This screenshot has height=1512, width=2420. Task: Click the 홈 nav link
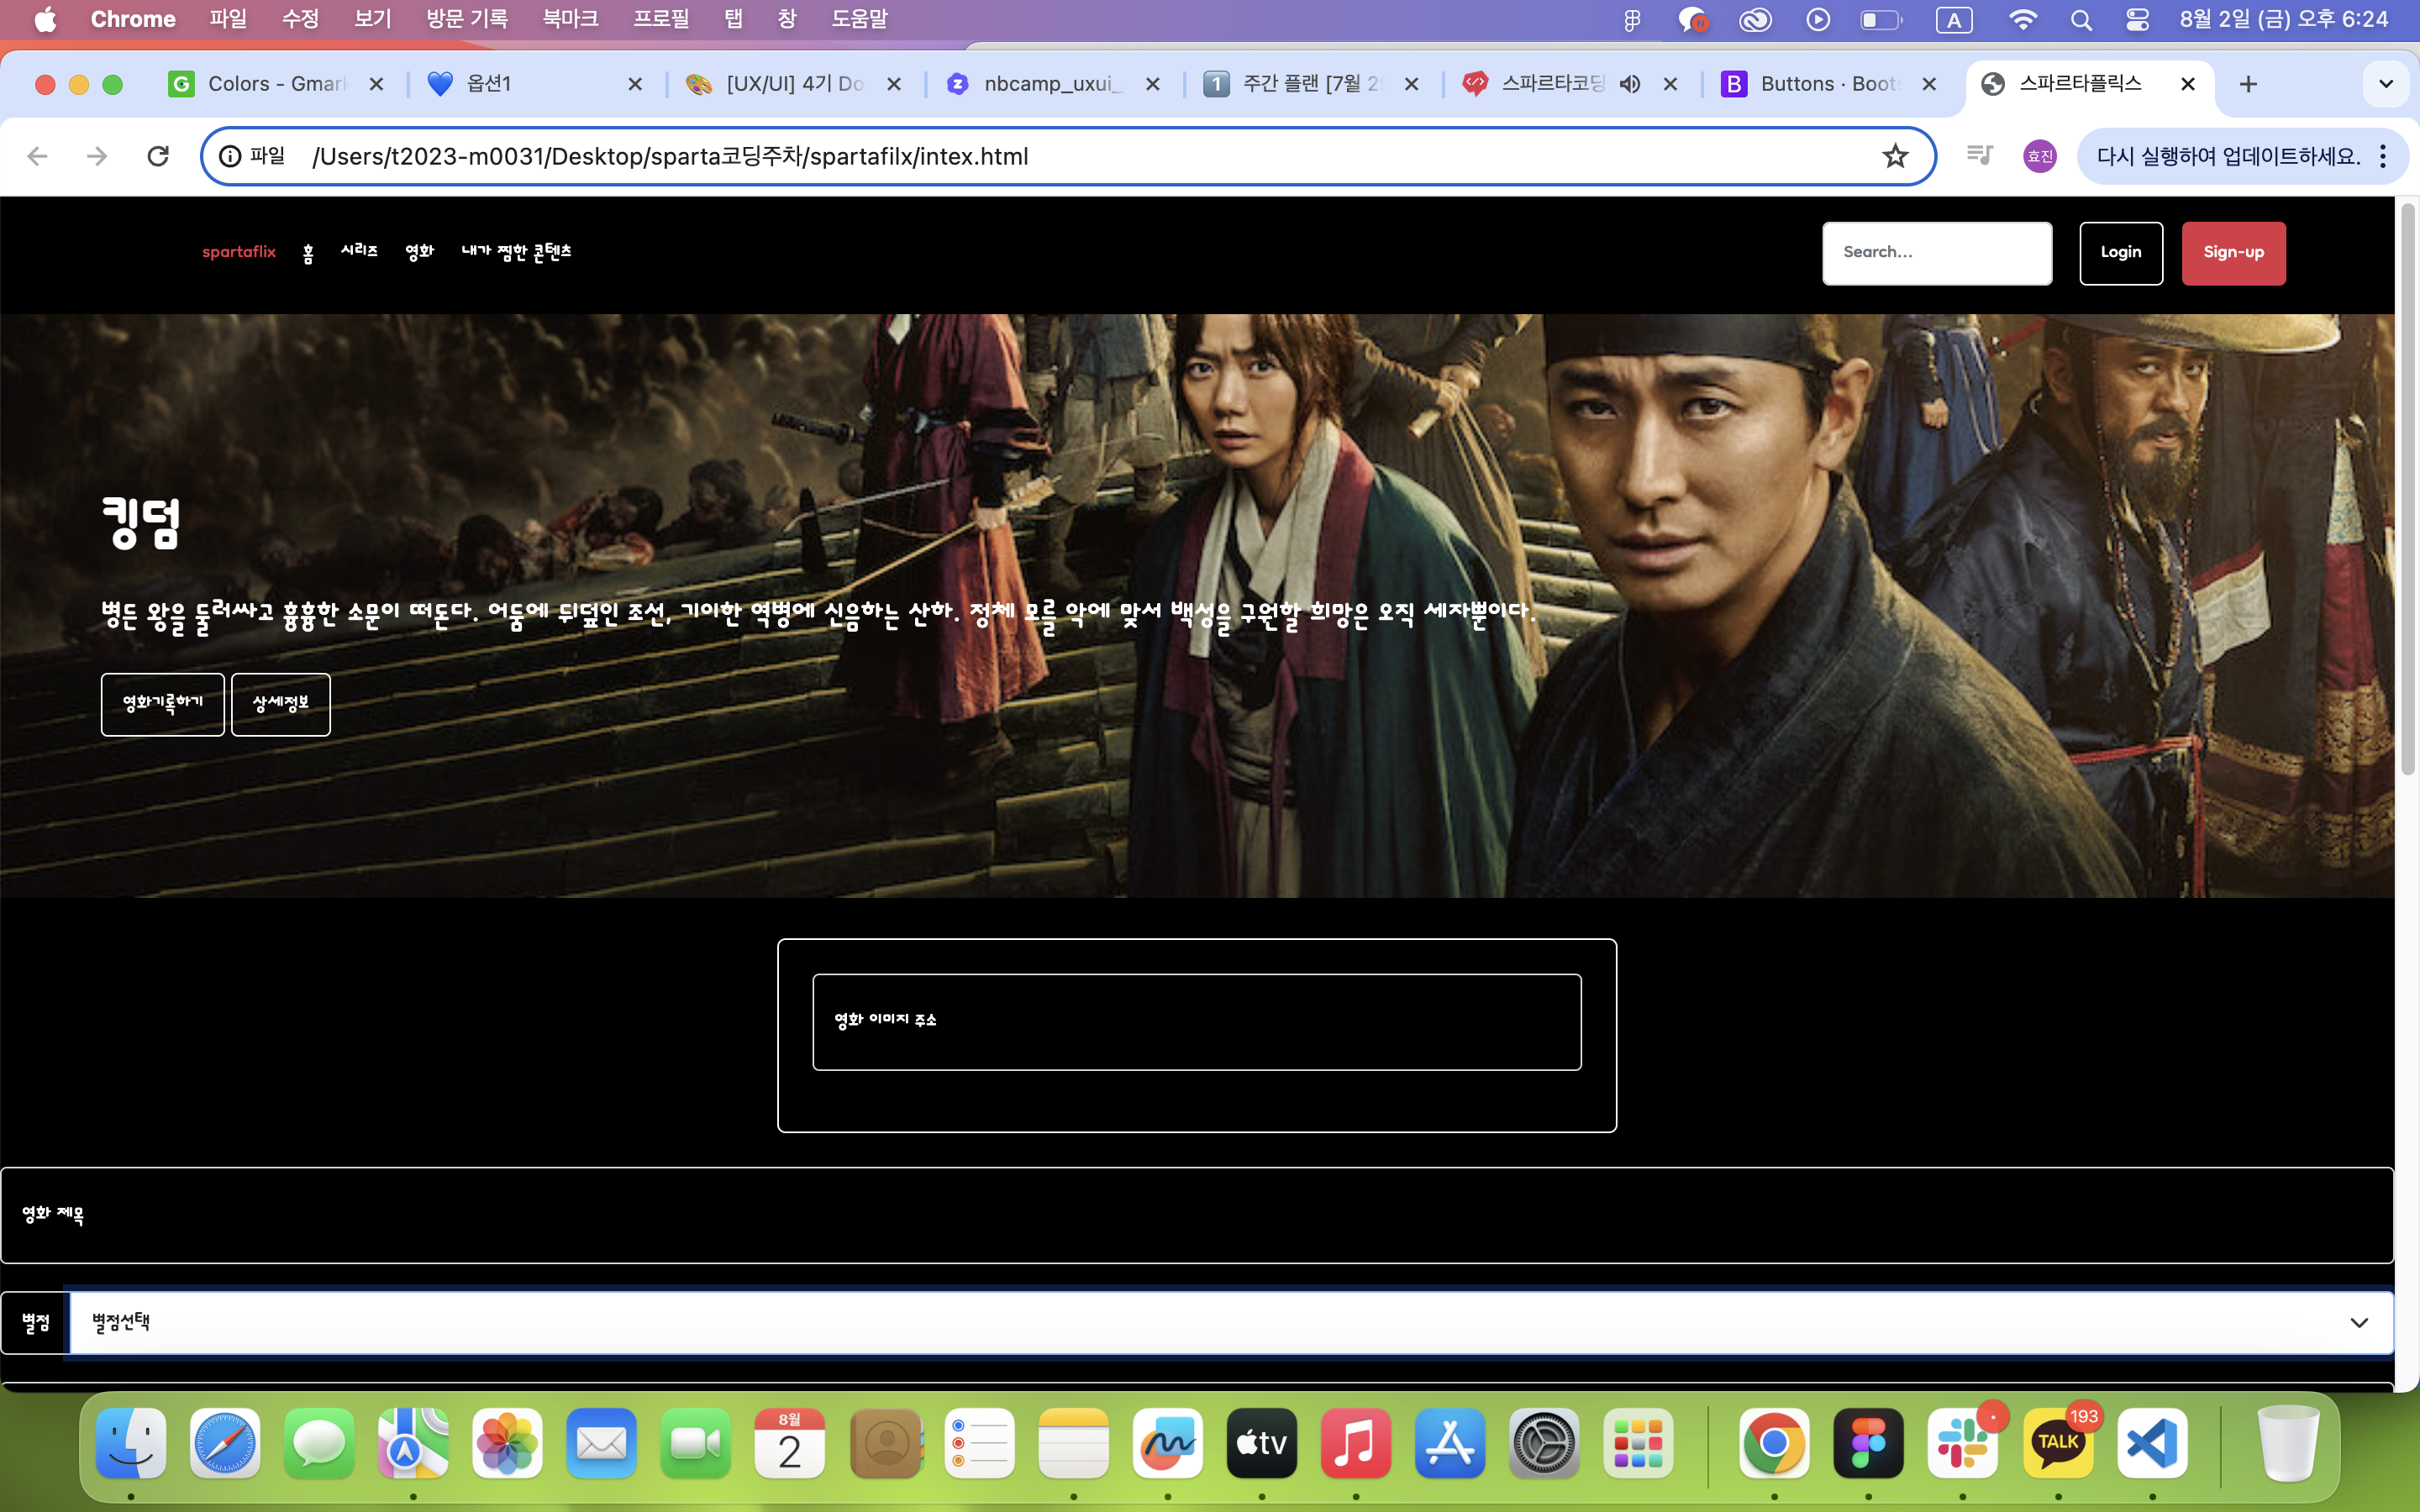coord(308,253)
